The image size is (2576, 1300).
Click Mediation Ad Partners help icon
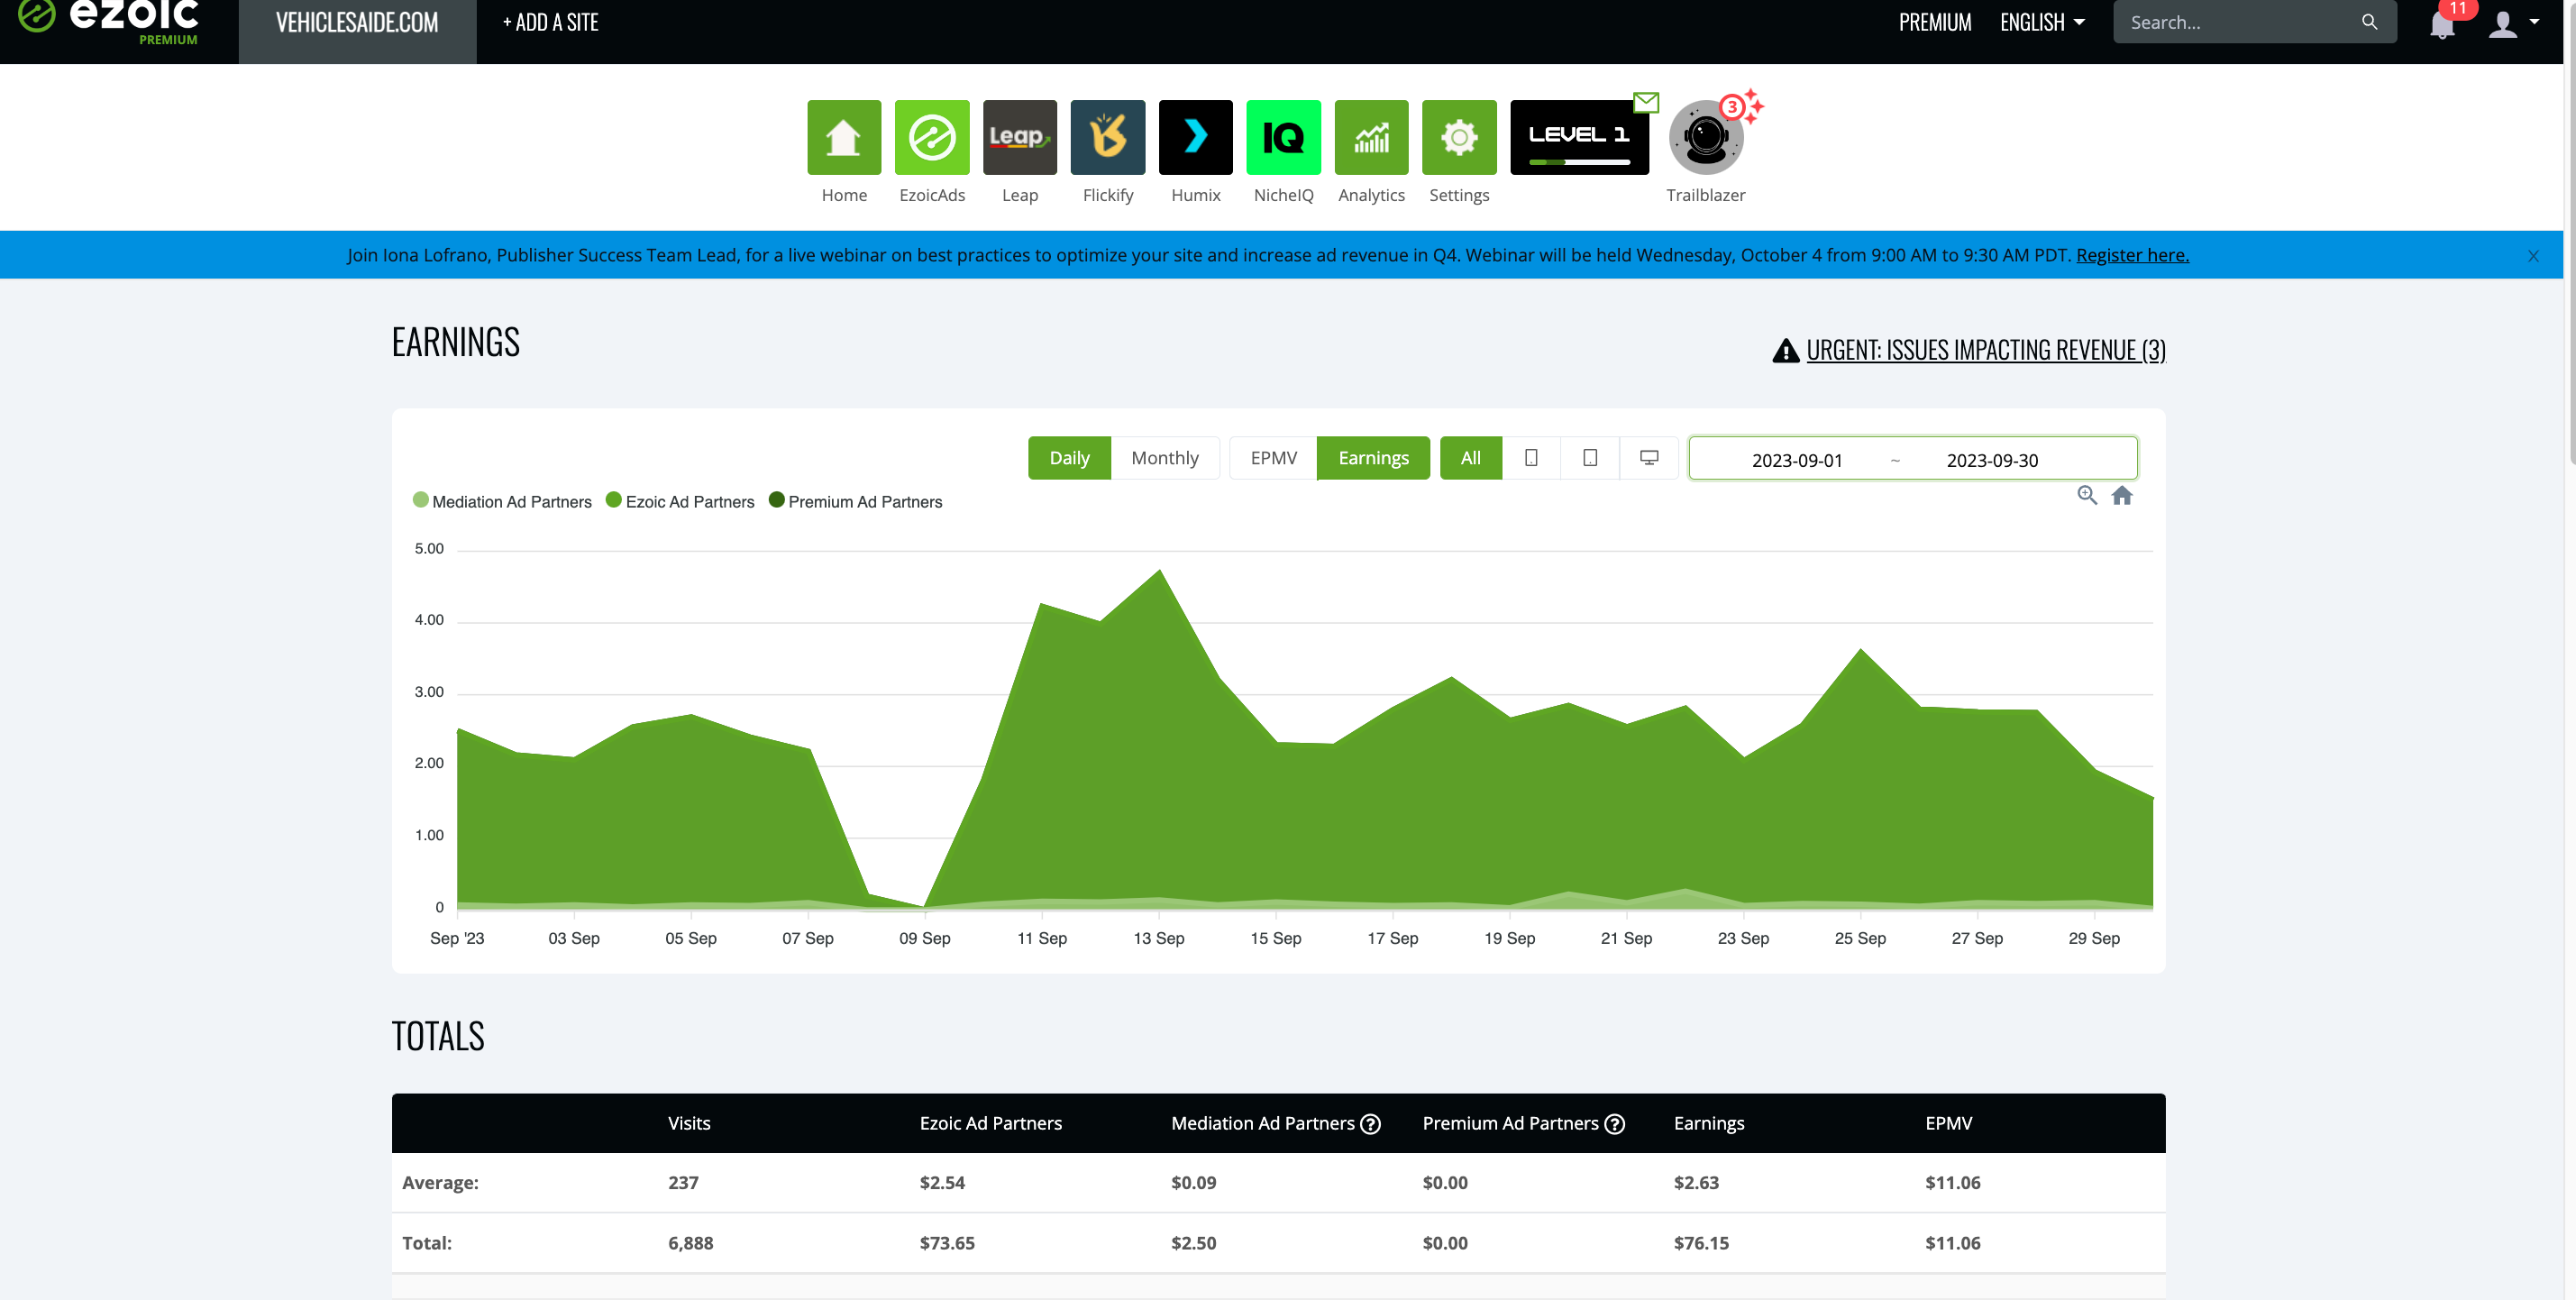click(1370, 1123)
